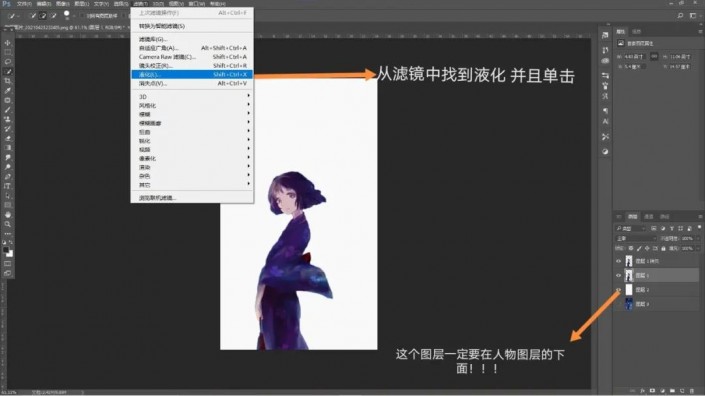Expand the 风格化 submenu

click(x=192, y=106)
